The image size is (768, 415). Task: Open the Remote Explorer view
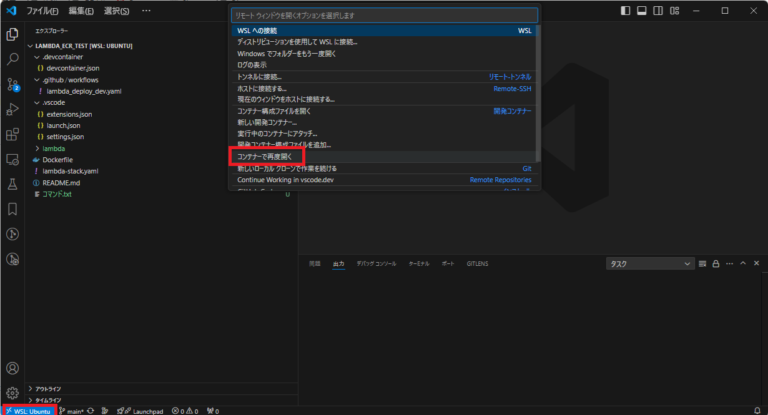coord(12,160)
